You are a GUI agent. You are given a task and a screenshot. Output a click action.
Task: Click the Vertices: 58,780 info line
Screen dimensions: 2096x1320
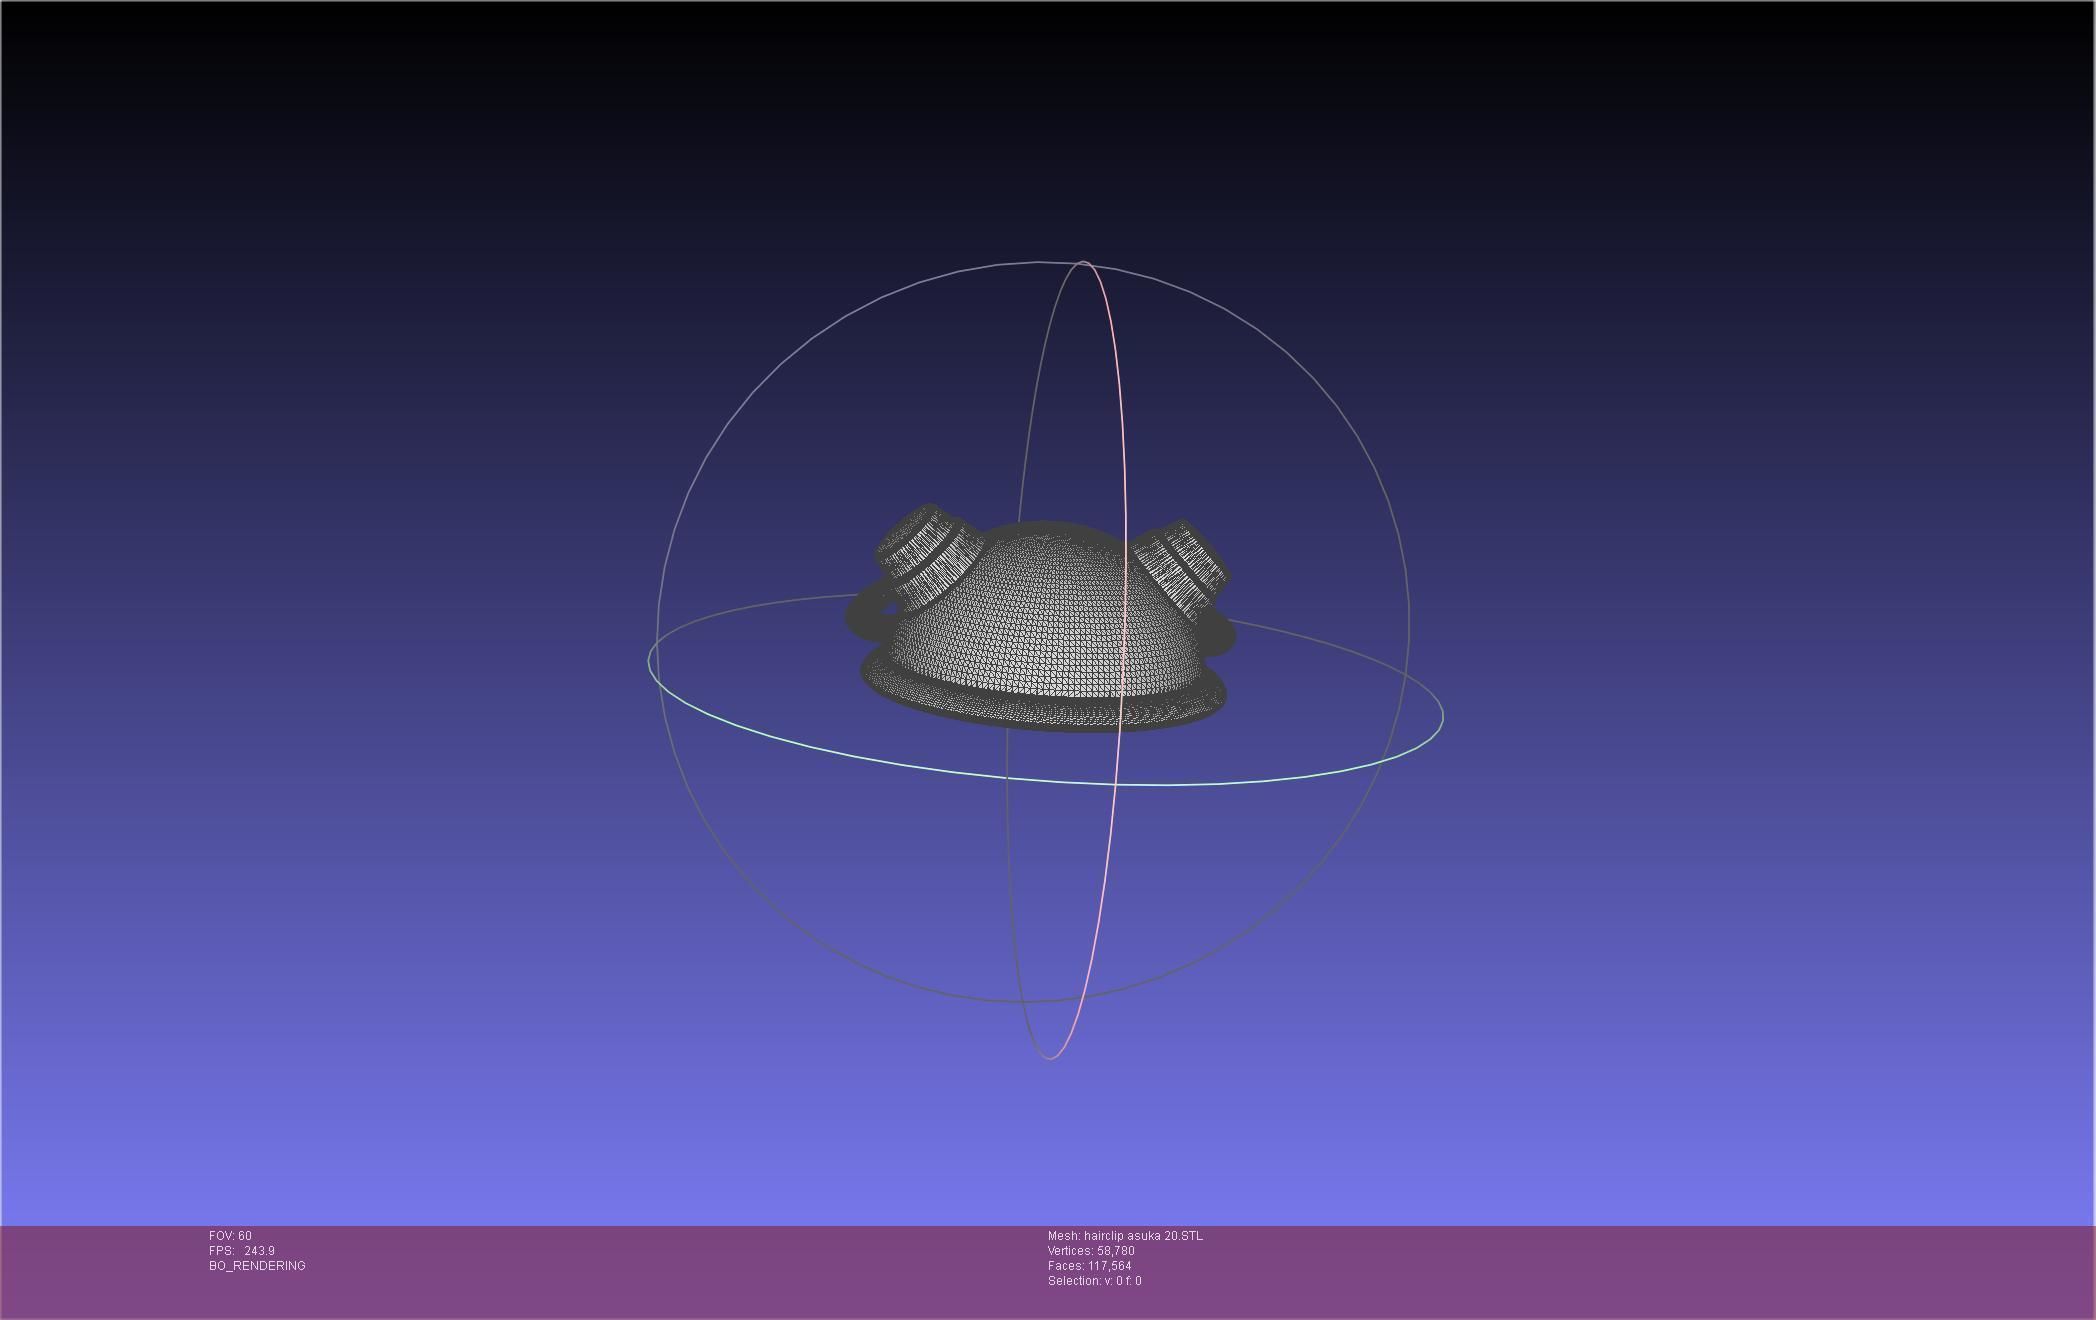coord(1090,1251)
